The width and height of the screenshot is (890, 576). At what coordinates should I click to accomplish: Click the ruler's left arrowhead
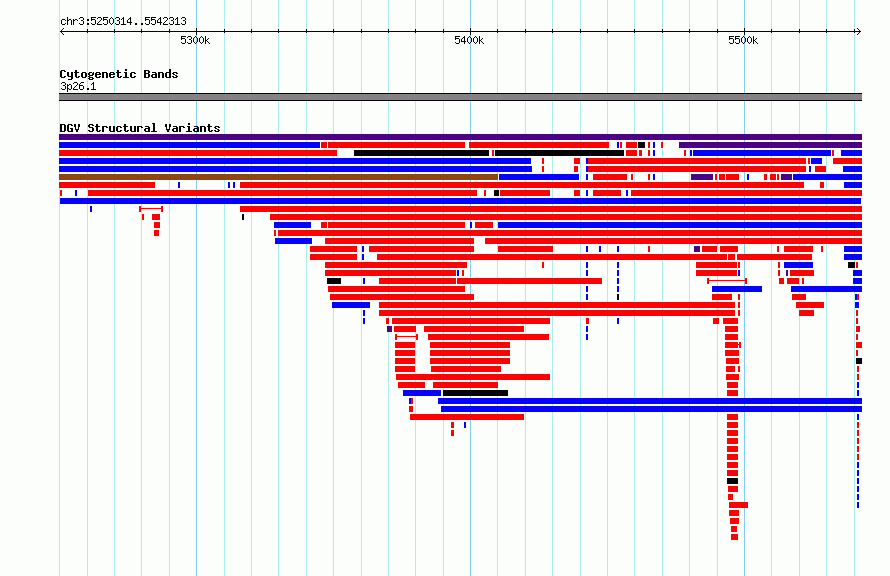pyautogui.click(x=62, y=32)
